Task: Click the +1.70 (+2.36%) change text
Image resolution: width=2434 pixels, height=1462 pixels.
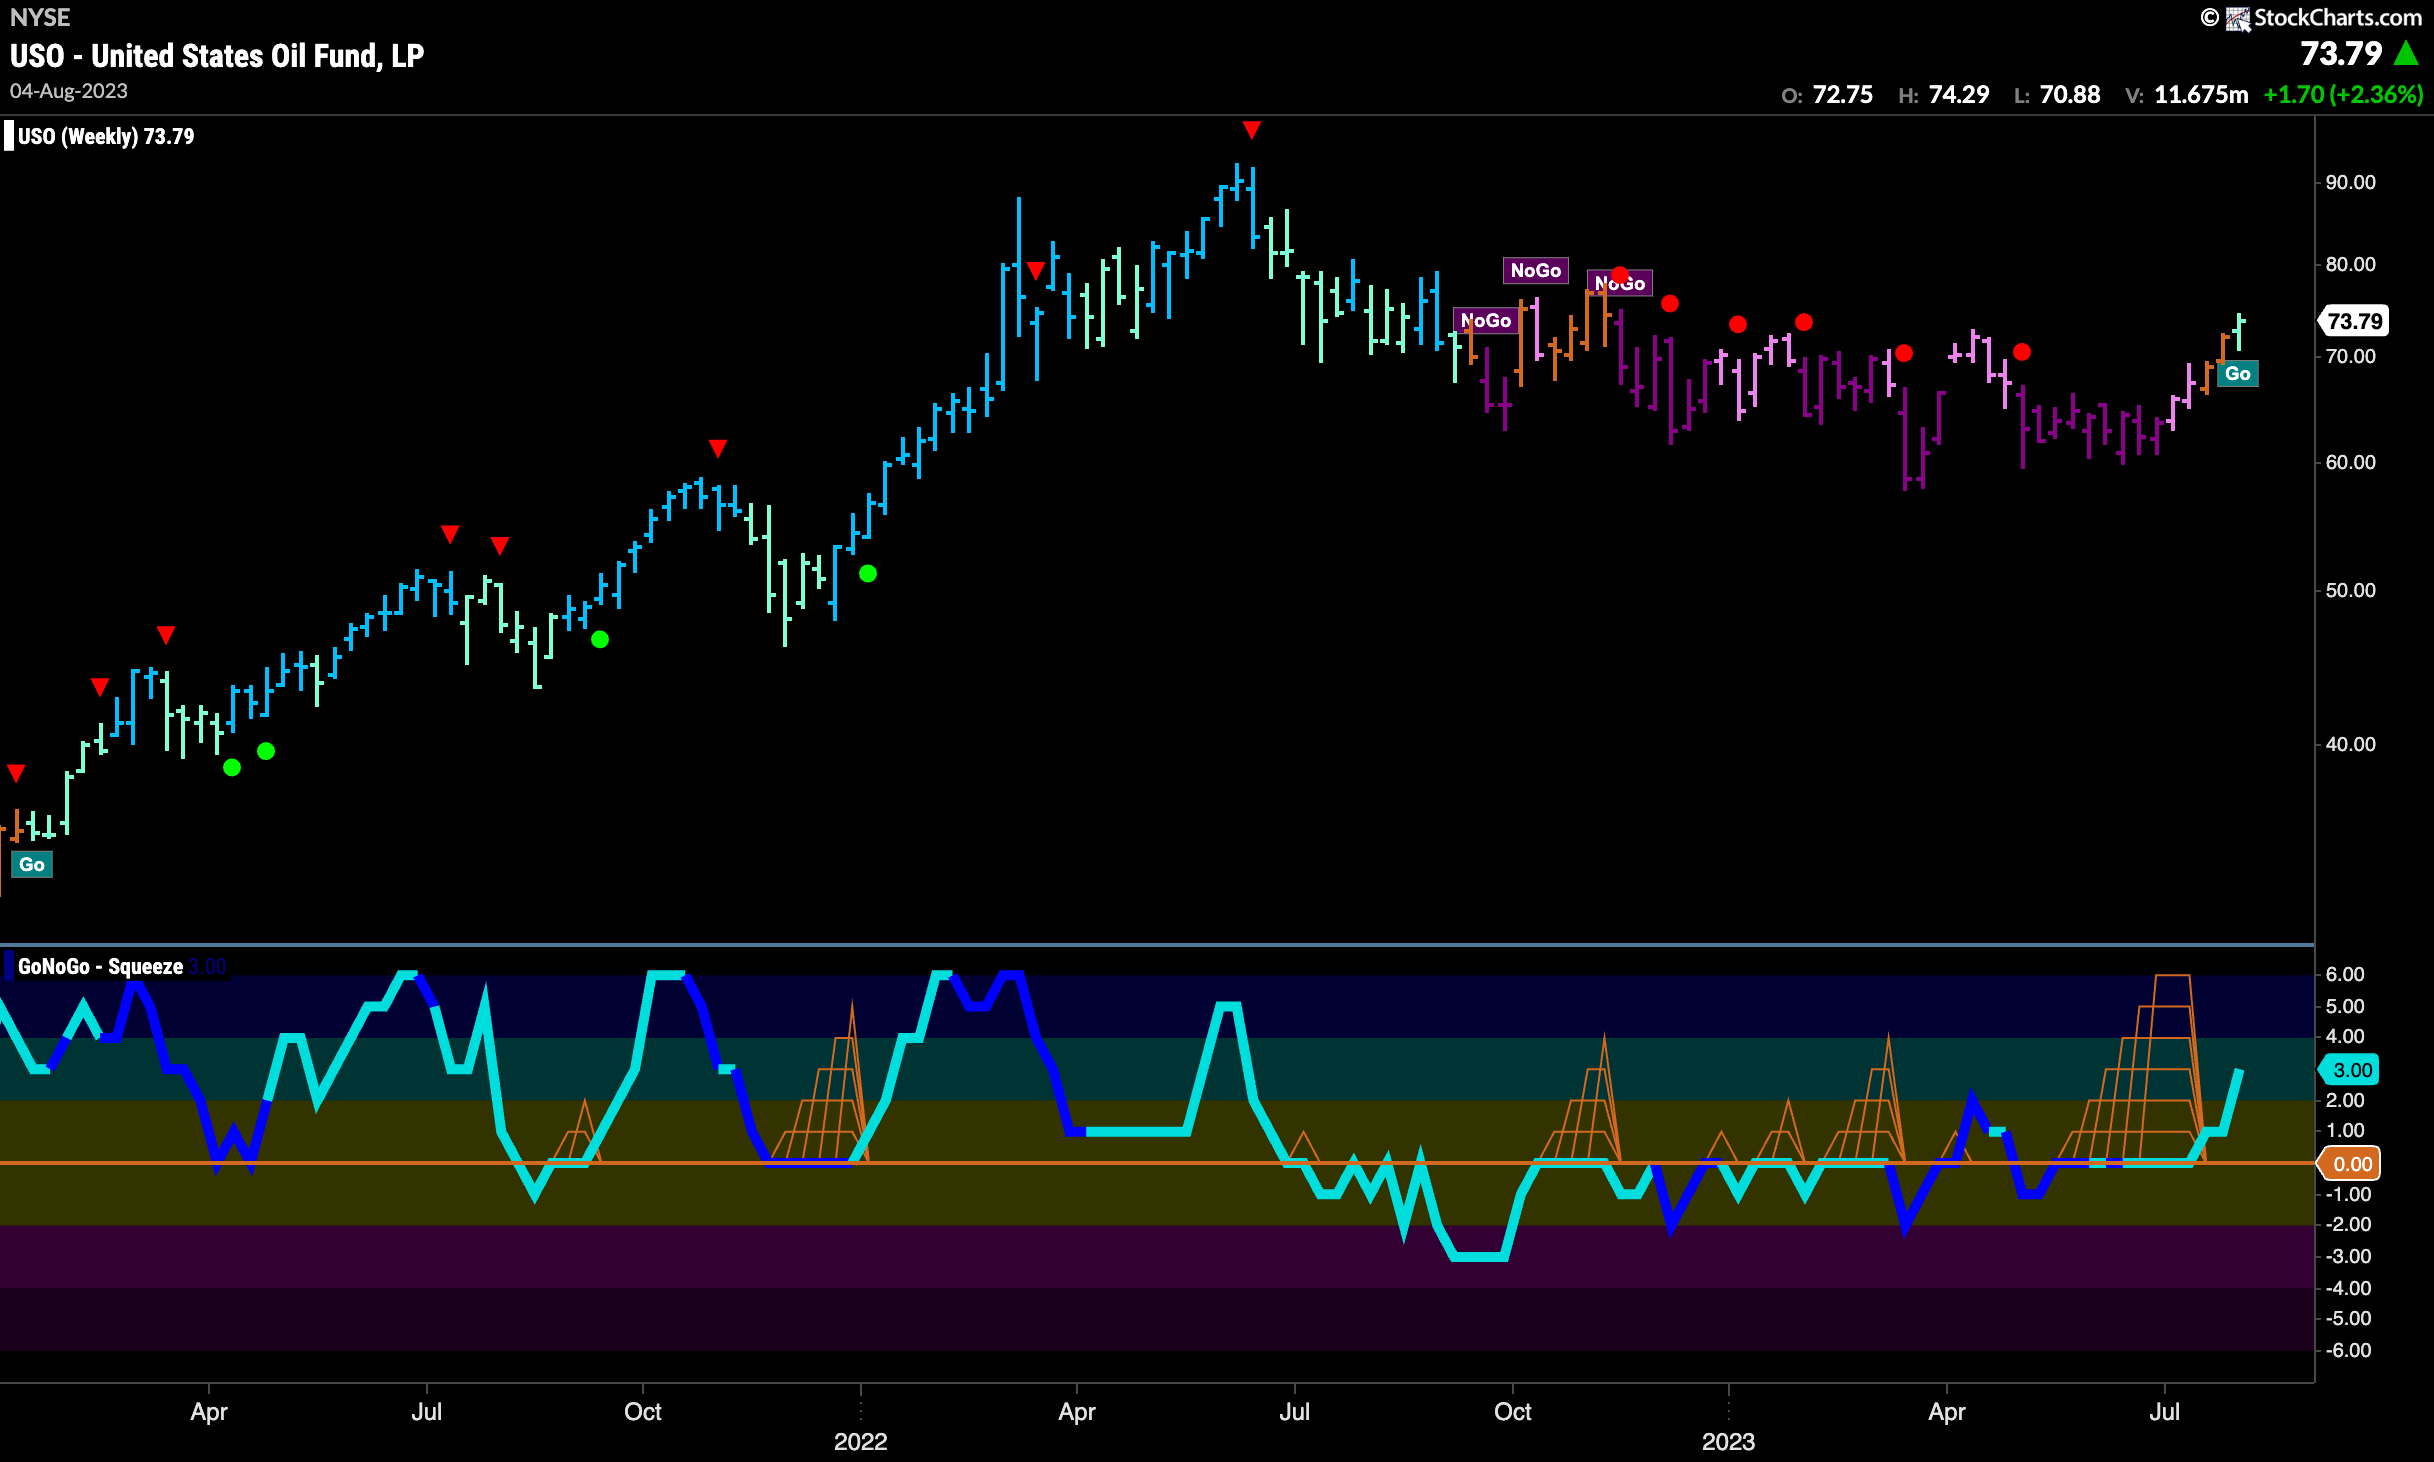Action: [x=2343, y=95]
